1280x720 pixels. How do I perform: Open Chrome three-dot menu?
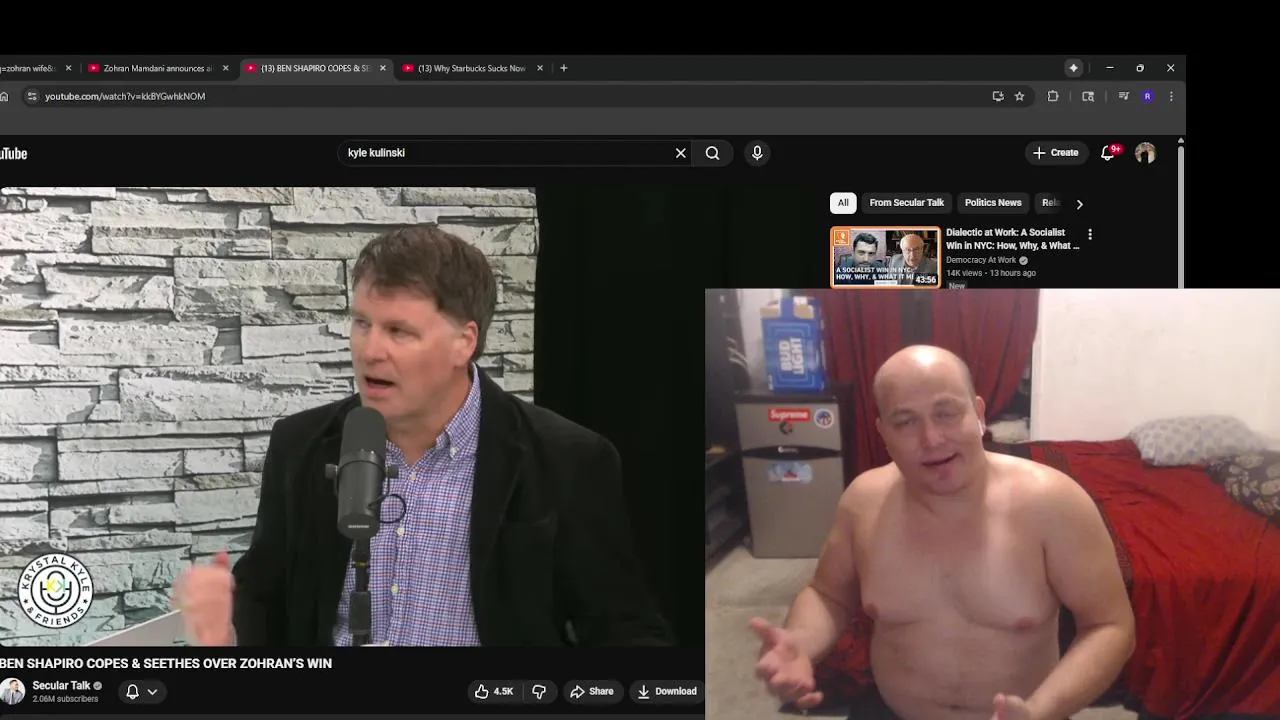click(x=1171, y=96)
